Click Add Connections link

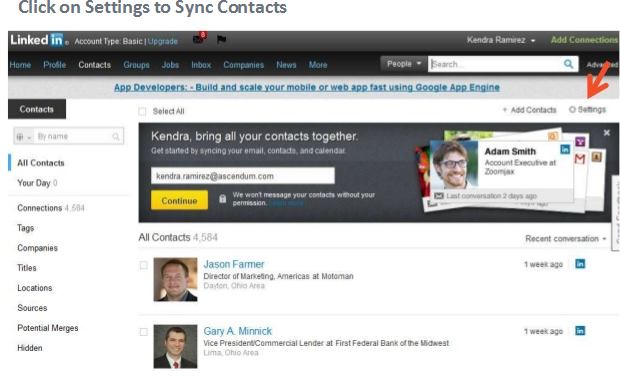584,40
